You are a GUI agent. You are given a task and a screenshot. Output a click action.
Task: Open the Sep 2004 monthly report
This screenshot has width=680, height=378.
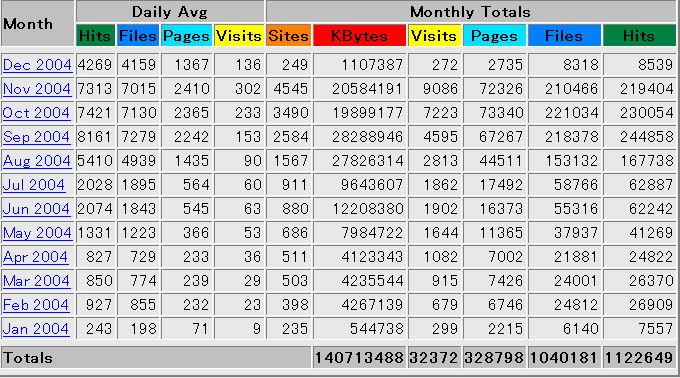click(36, 137)
